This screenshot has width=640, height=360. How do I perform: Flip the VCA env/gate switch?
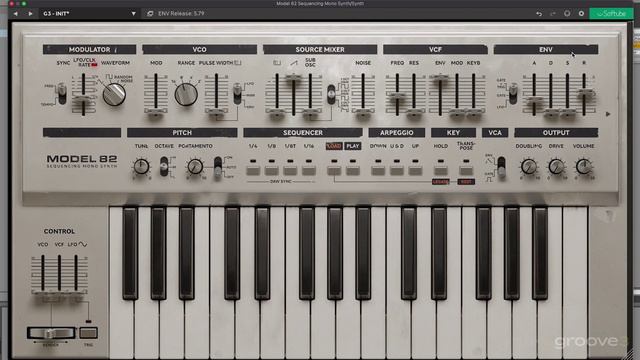pos(501,167)
